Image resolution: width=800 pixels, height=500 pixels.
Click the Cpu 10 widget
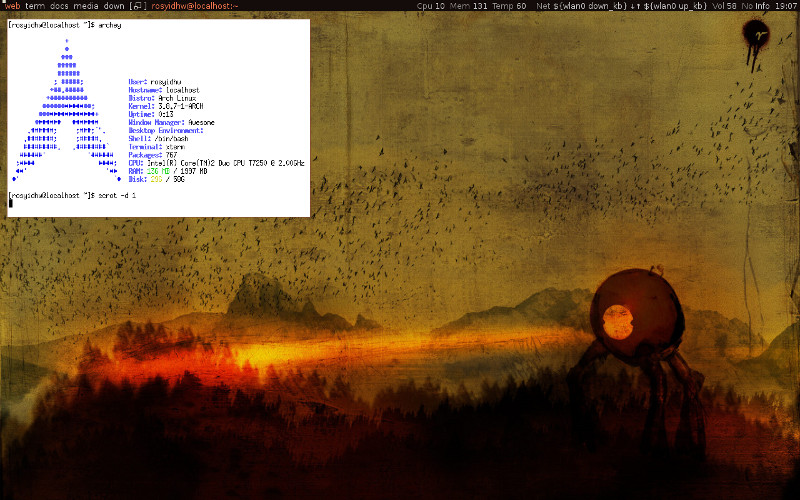(x=431, y=6)
